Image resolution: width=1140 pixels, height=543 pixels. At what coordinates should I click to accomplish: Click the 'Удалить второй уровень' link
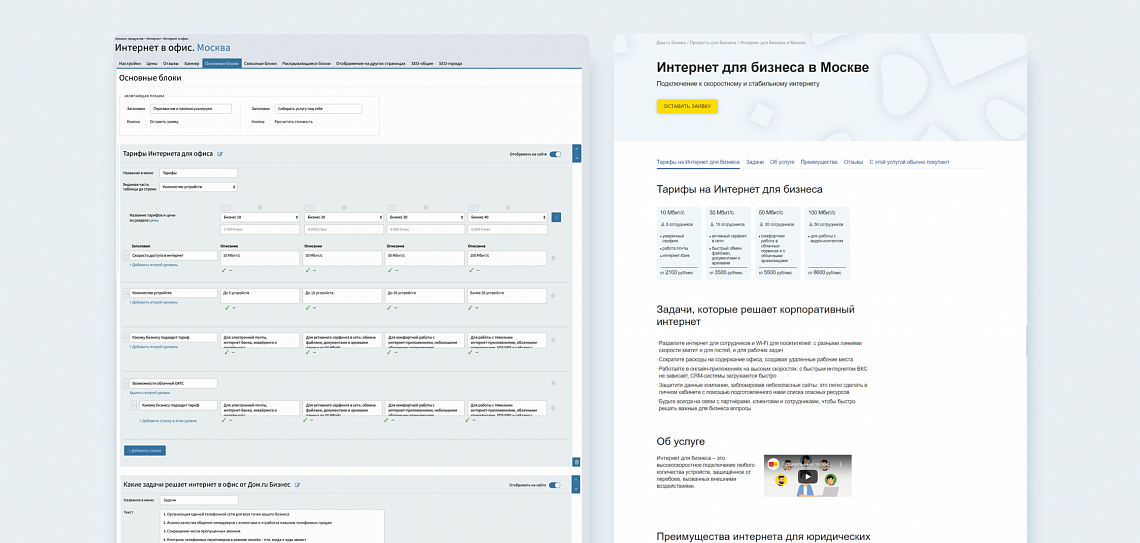pyautogui.click(x=151, y=393)
